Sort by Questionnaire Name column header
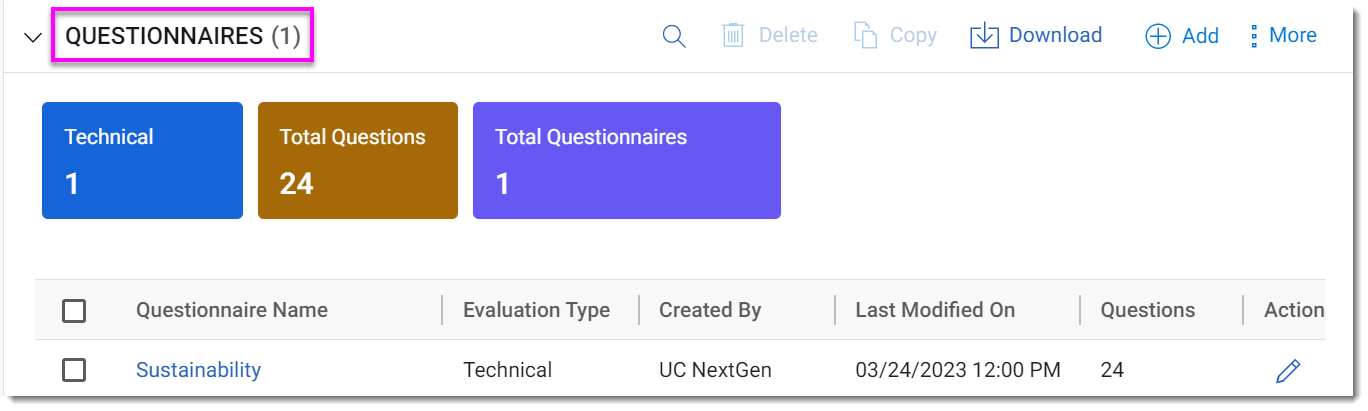1368x411 pixels. pyautogui.click(x=232, y=310)
